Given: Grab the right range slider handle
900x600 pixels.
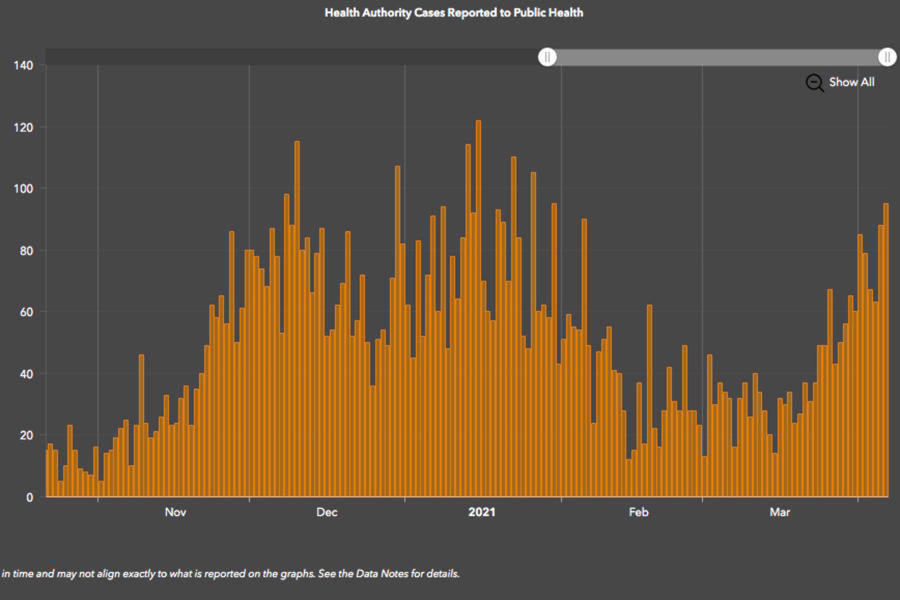Looking at the screenshot, I should click(887, 57).
